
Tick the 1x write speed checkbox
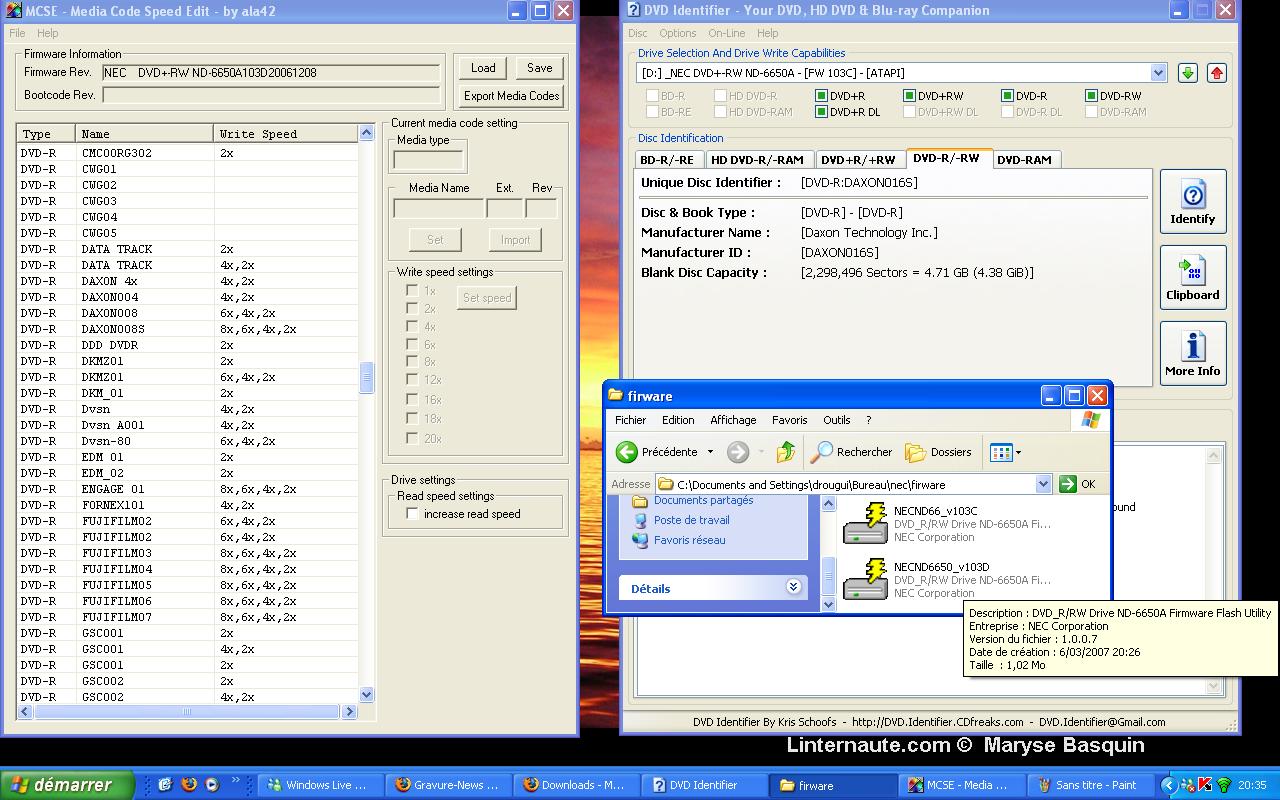pos(412,290)
